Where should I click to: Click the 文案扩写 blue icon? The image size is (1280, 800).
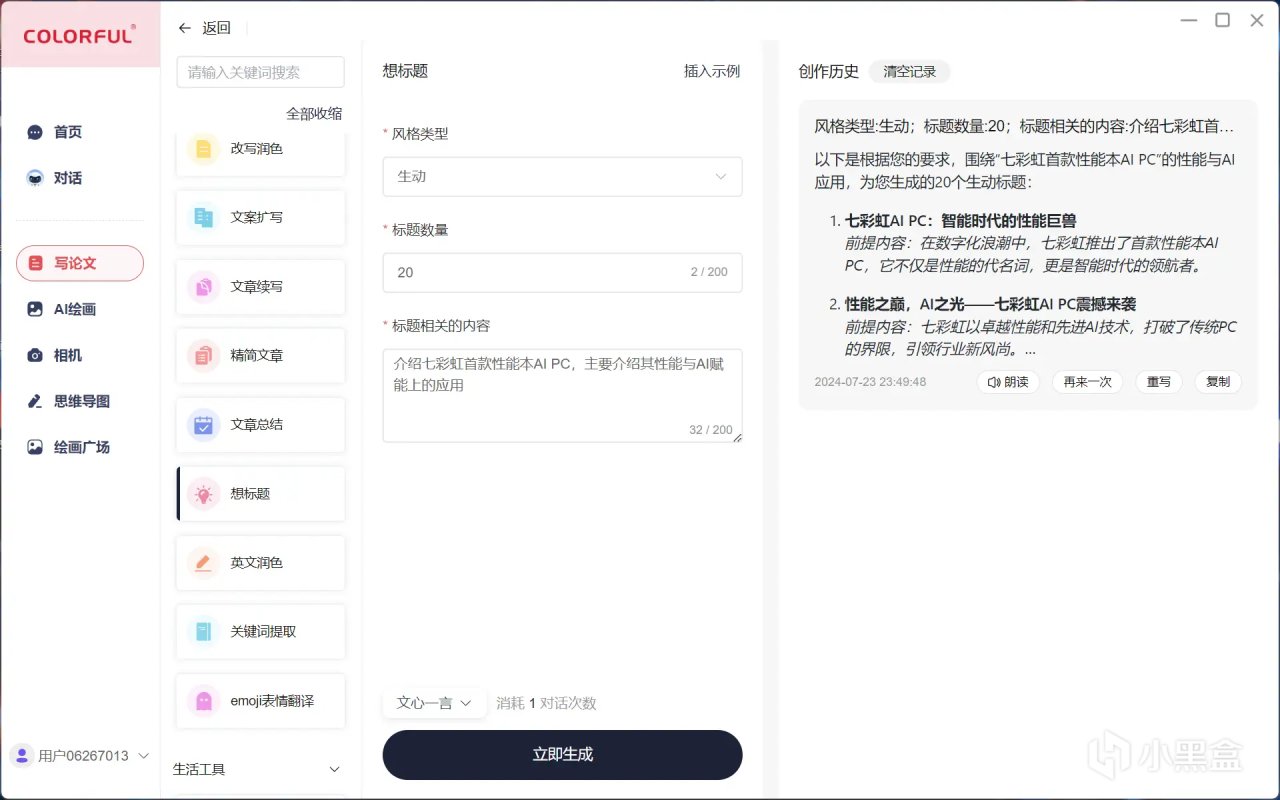click(204, 217)
